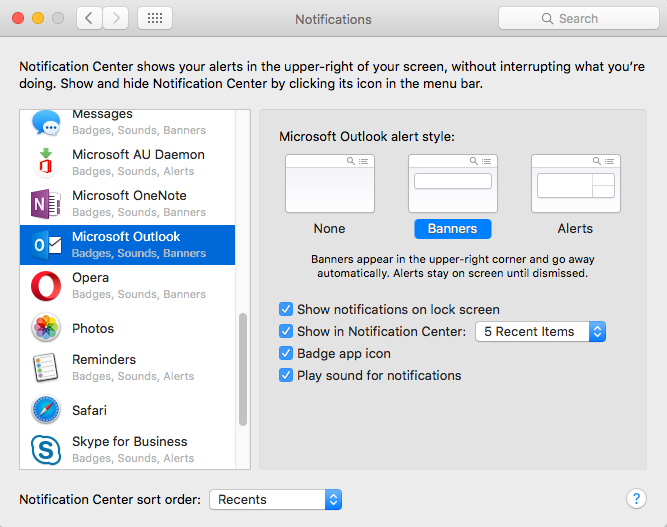667x527 pixels.
Task: Choose the Alerts alert style
Action: 576,183
